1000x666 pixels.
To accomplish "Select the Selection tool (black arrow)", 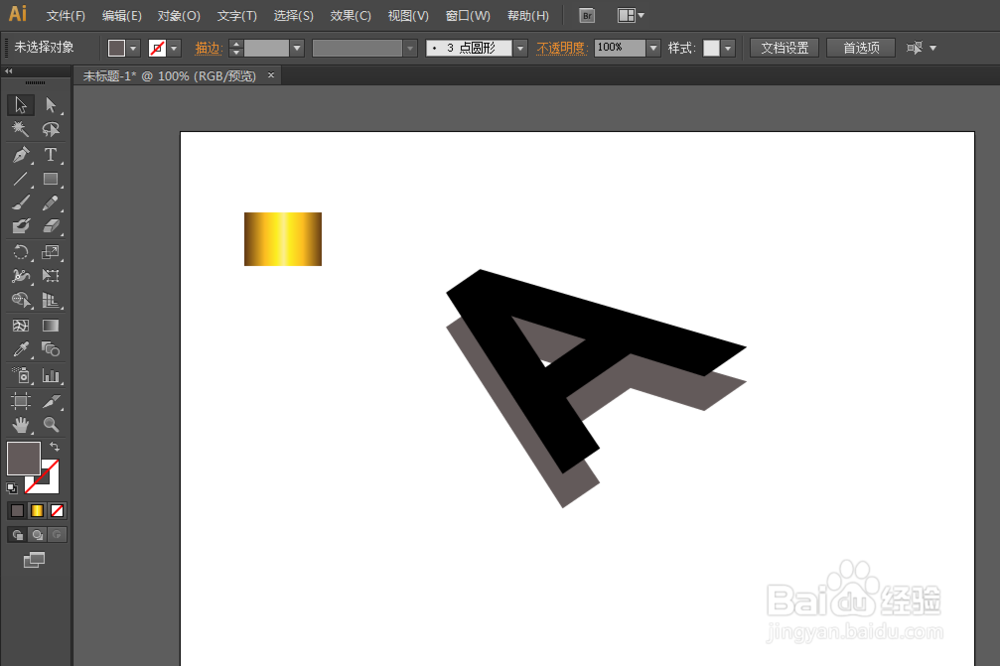I will [21, 105].
